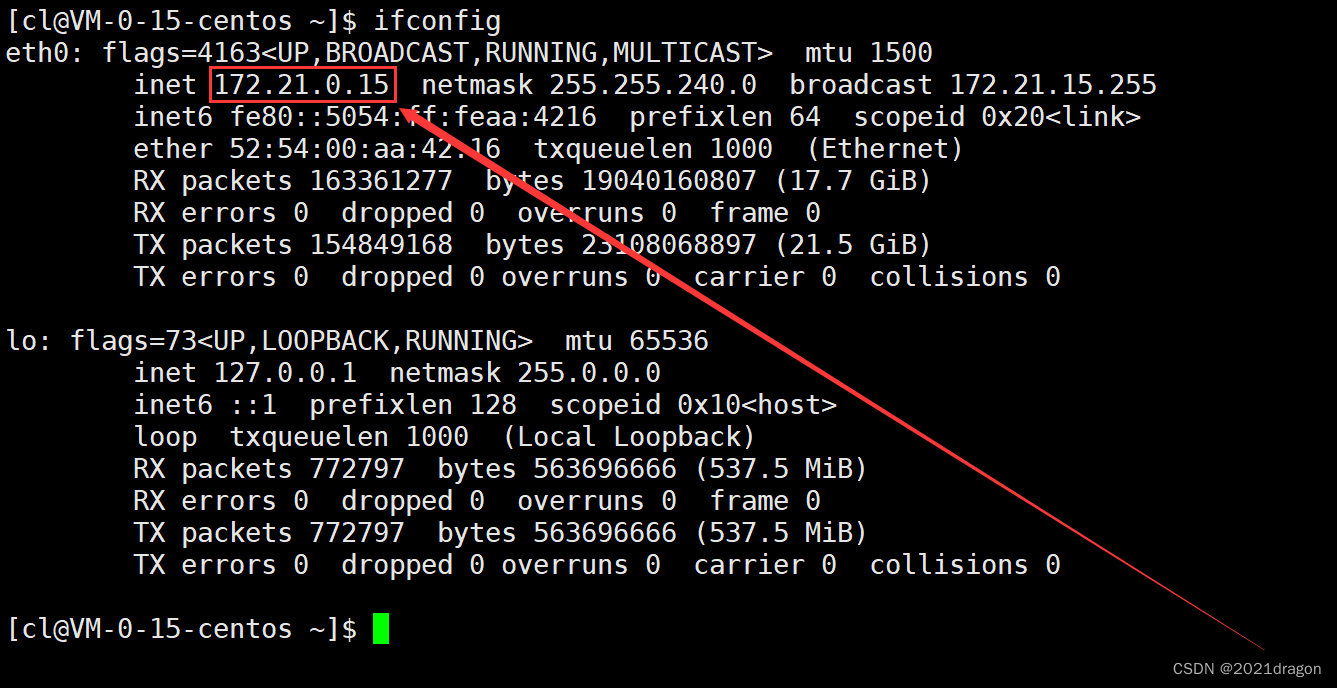
Task: Click the red-boxed IP address 172.21.0.15
Action: point(303,85)
